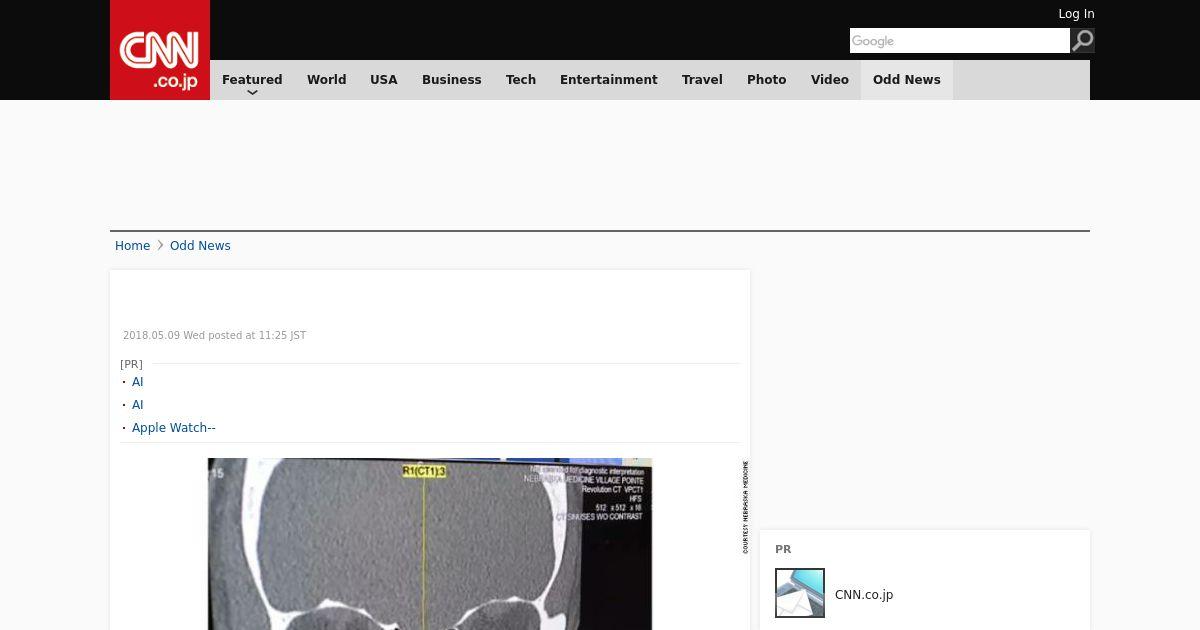Click the search magnifier icon

[1083, 40]
